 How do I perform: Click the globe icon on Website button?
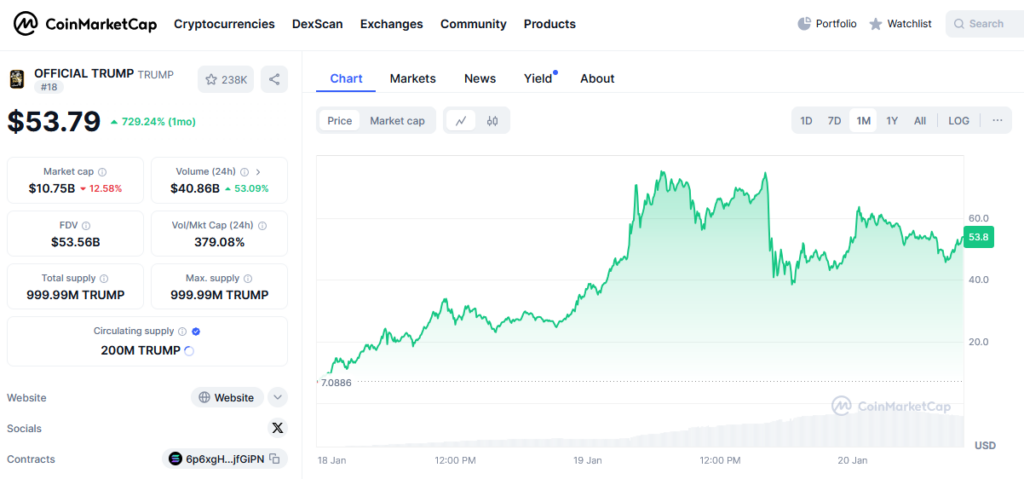204,397
